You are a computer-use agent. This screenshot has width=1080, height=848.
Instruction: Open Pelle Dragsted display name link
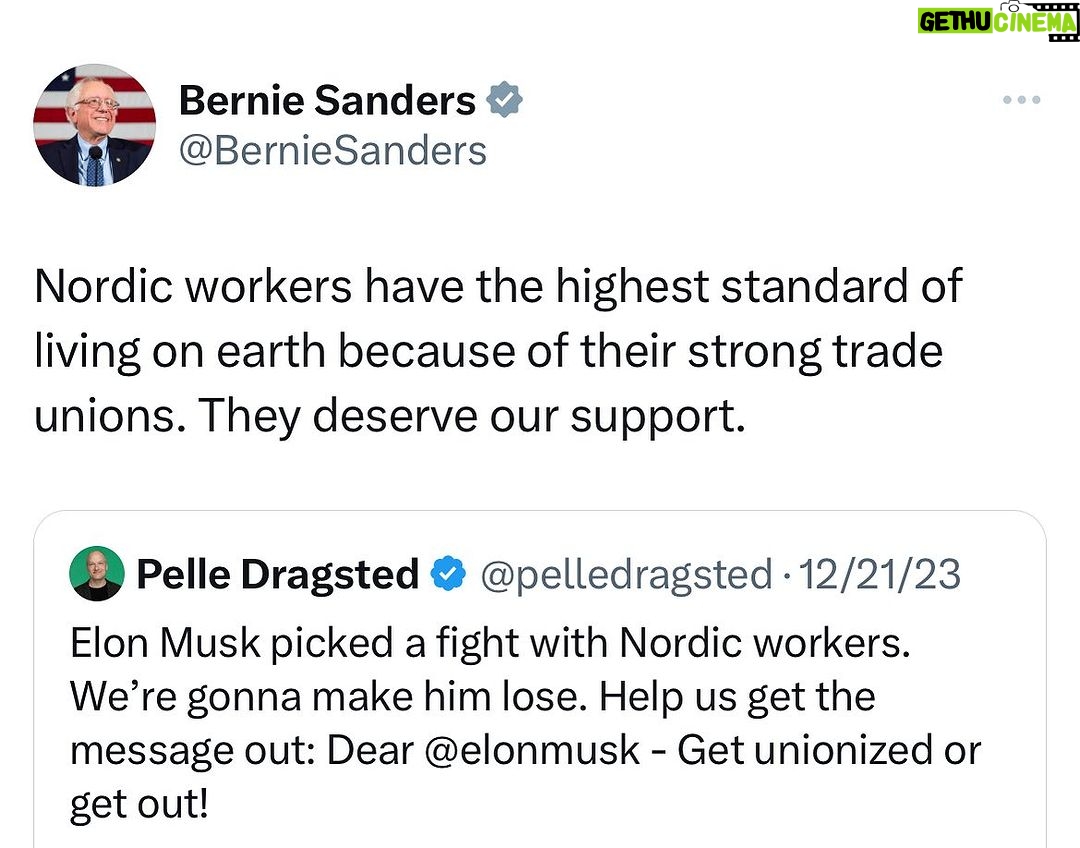pyautogui.click(x=278, y=575)
